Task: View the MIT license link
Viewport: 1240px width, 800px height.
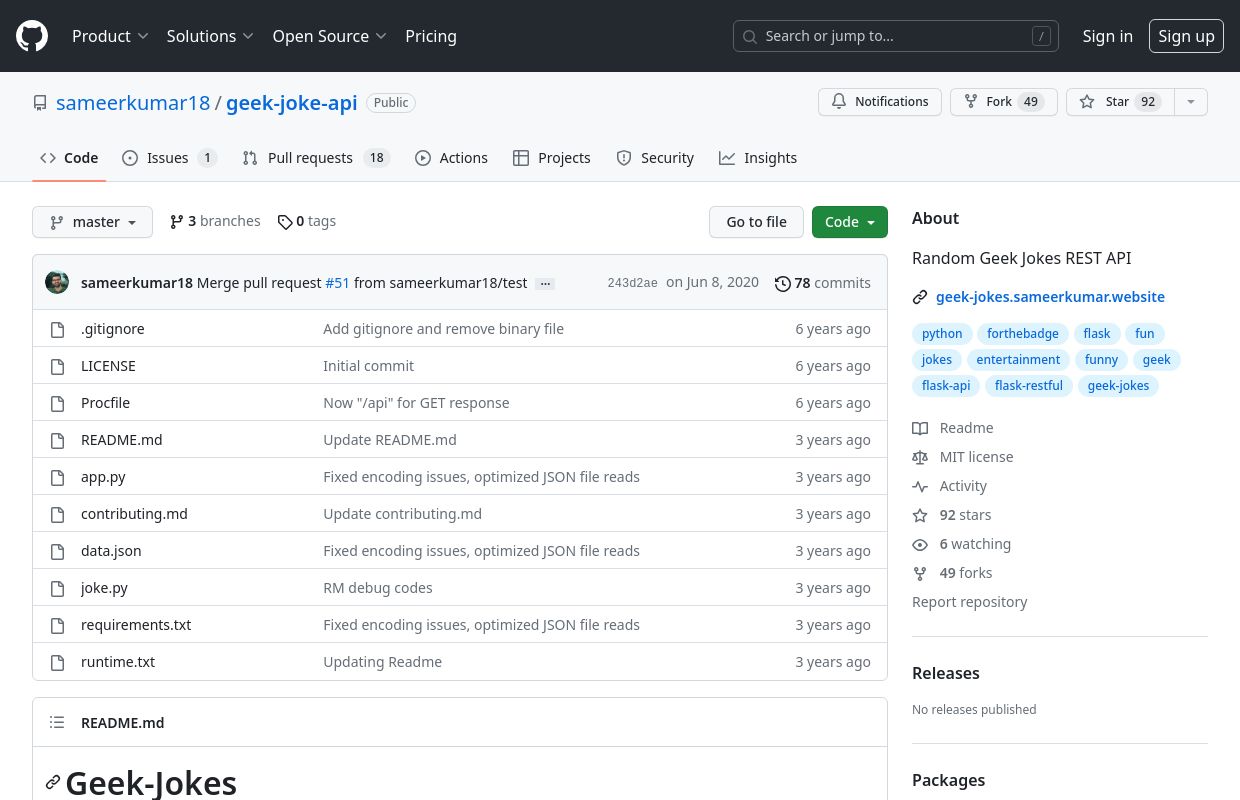Action: click(963, 457)
